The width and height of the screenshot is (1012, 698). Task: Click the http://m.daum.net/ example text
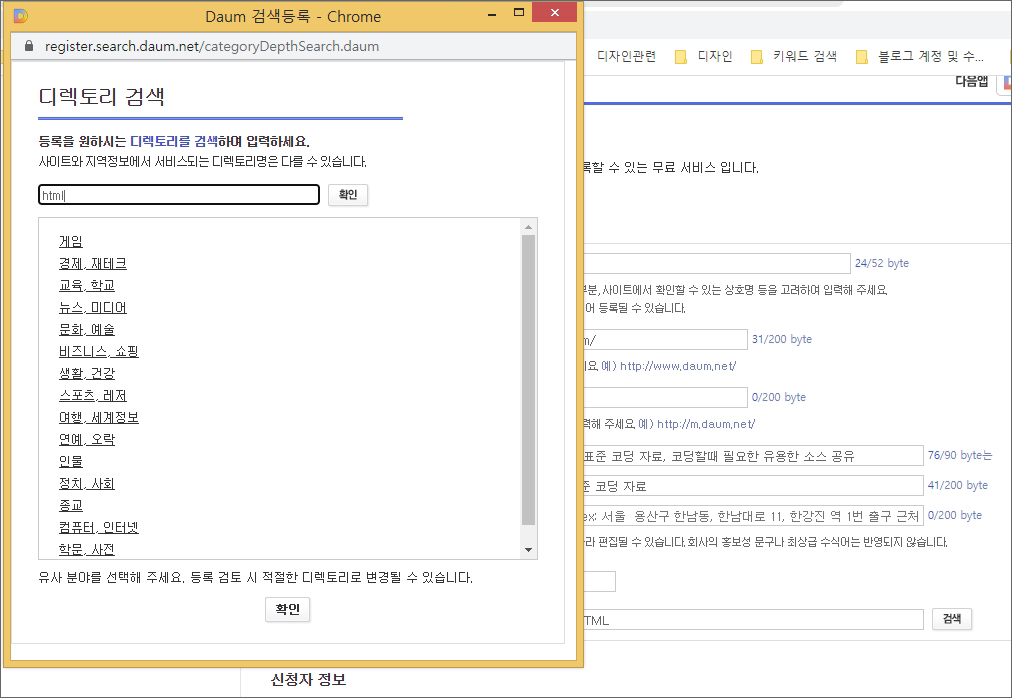tap(706, 424)
